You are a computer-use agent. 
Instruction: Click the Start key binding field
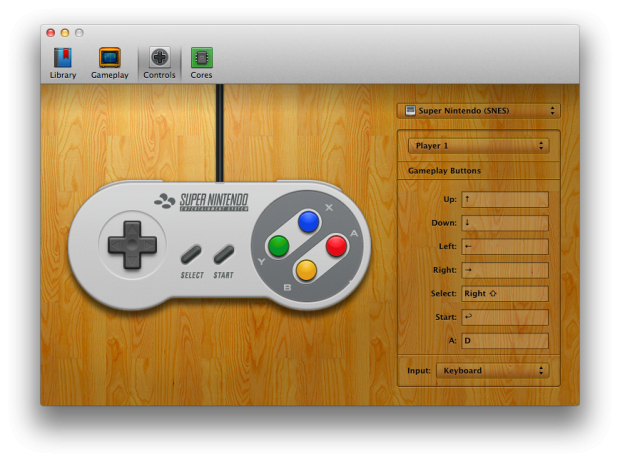pyautogui.click(x=505, y=317)
